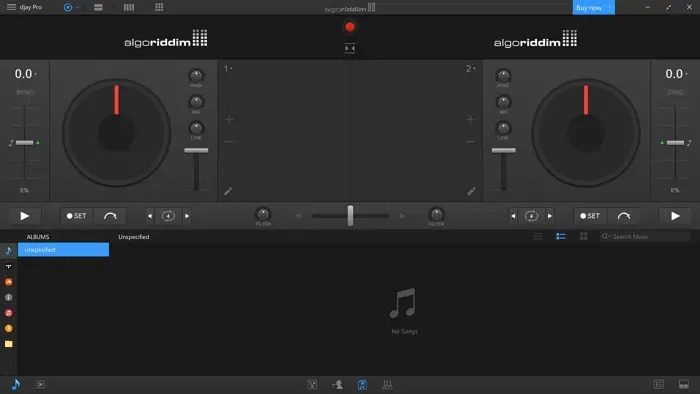Open the grid sampler layout icon in top bar

pyautogui.click(x=159, y=7)
